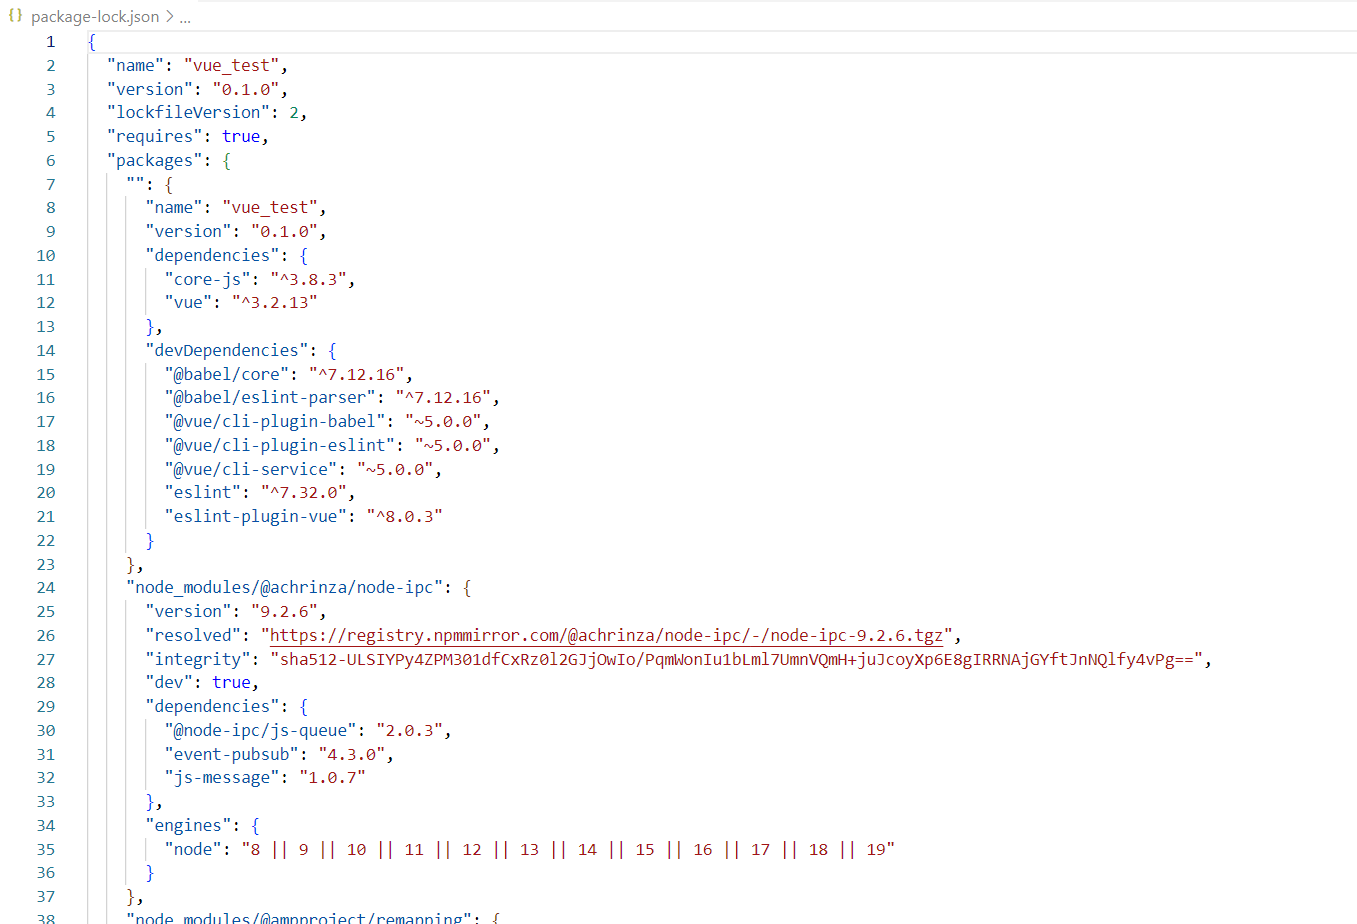Click line number 24 in the gutter
This screenshot has width=1357, height=924.
coord(46,588)
